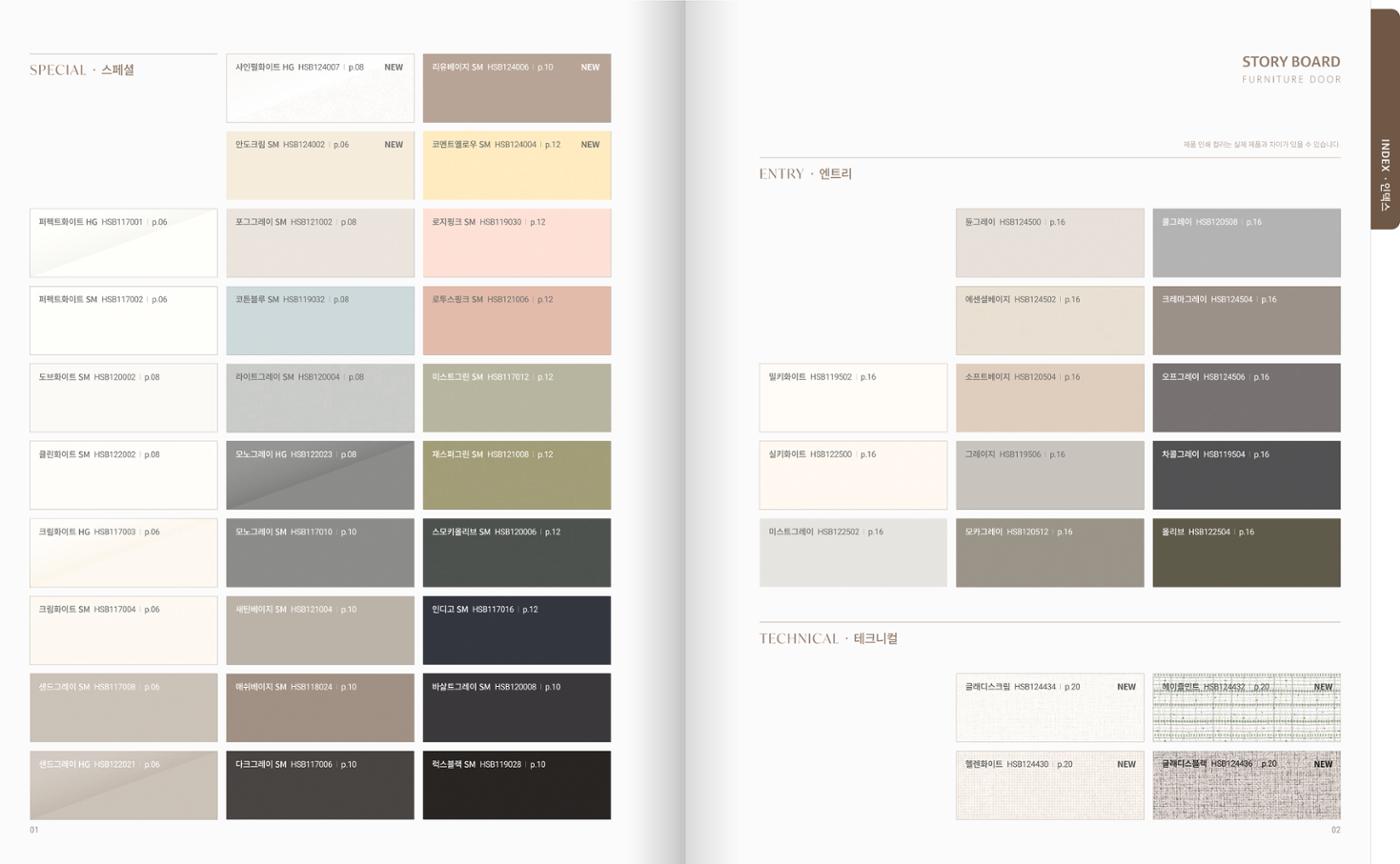
Task: Pick the 코멘트옐로우 SM yellow swatch
Action: [516, 166]
